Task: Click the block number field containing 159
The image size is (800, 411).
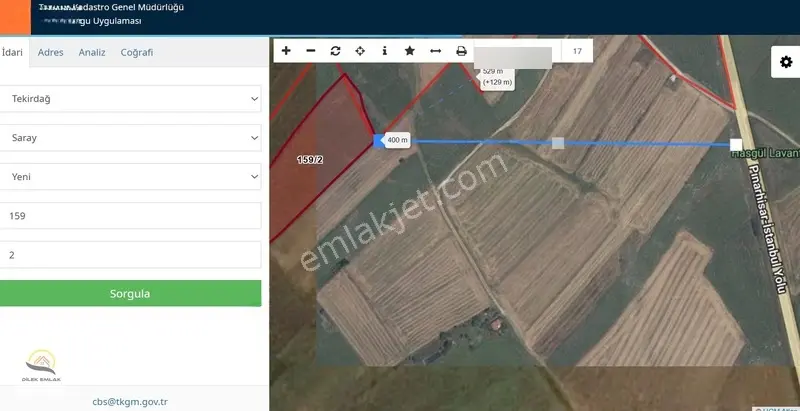Action: [130, 216]
